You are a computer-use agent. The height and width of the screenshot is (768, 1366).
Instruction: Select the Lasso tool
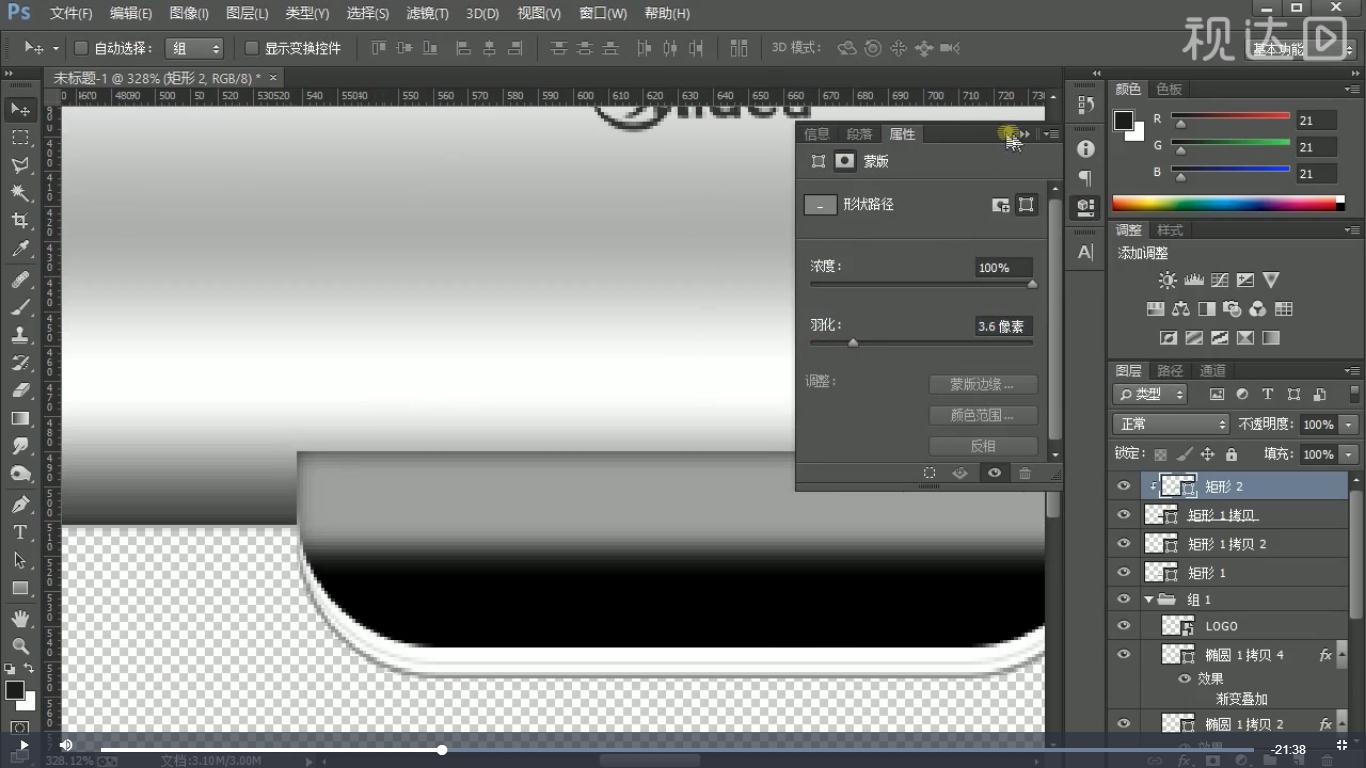click(x=20, y=165)
